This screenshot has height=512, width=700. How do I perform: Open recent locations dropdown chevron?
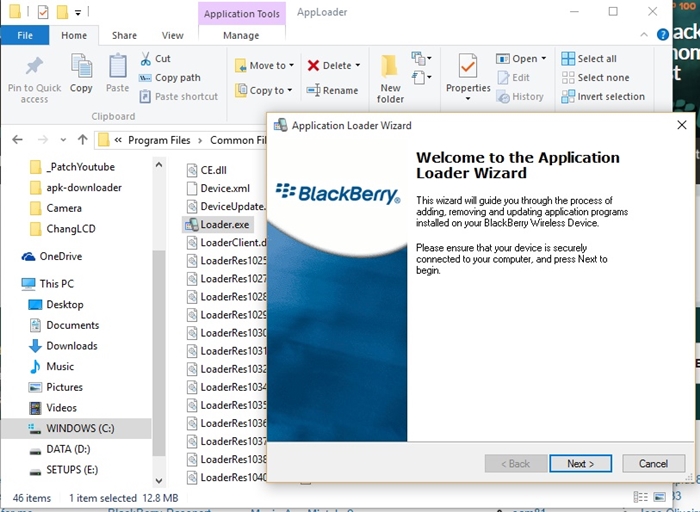point(63,140)
